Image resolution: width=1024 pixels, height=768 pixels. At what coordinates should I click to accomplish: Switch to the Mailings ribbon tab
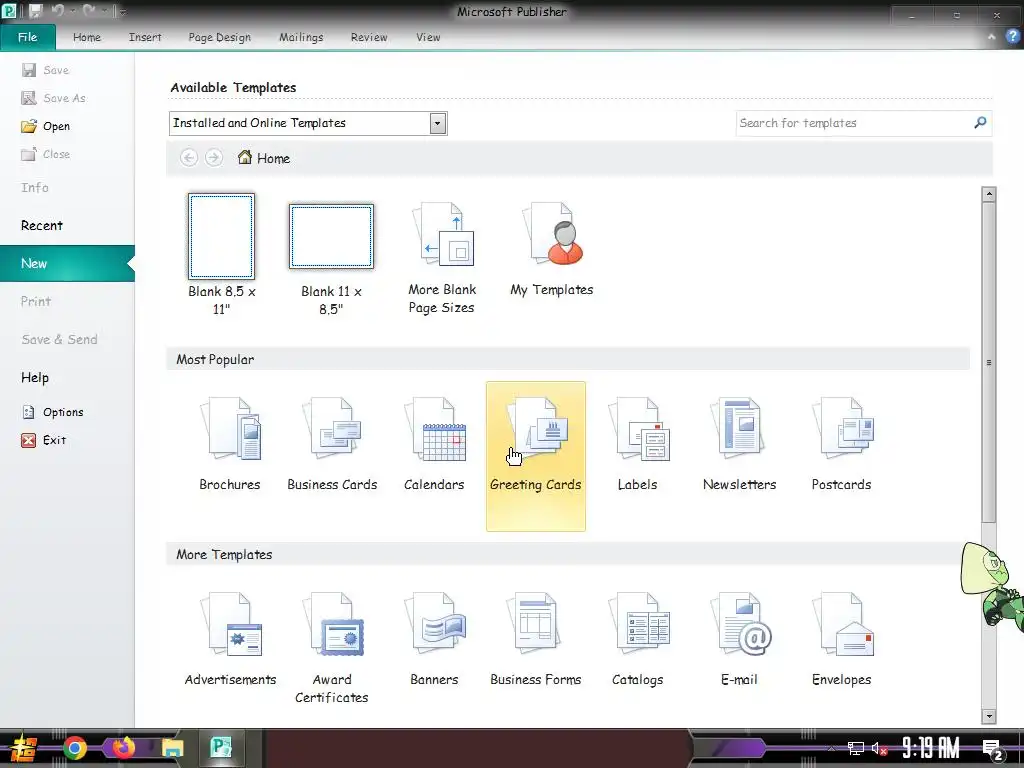(x=301, y=37)
